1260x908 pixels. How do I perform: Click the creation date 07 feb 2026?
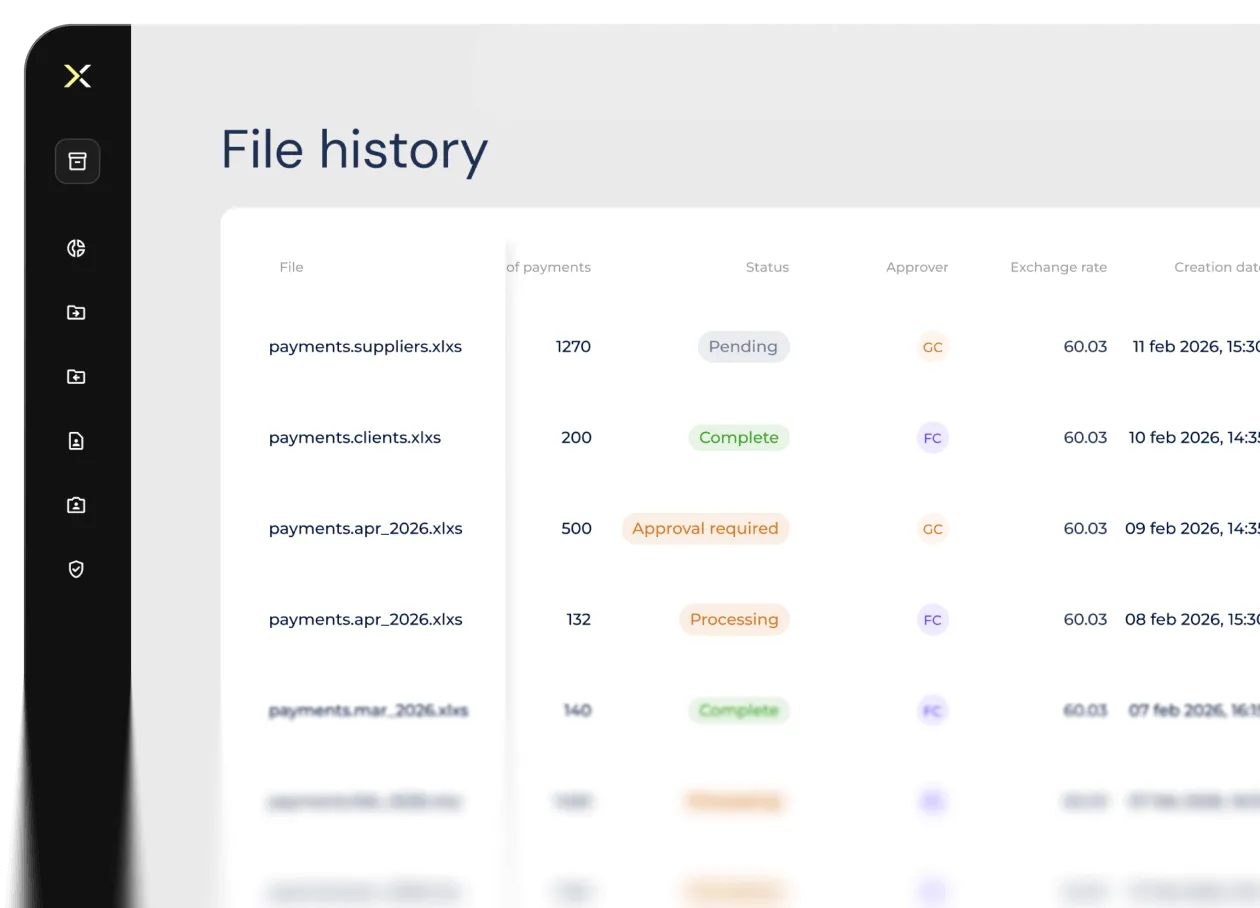1194,711
